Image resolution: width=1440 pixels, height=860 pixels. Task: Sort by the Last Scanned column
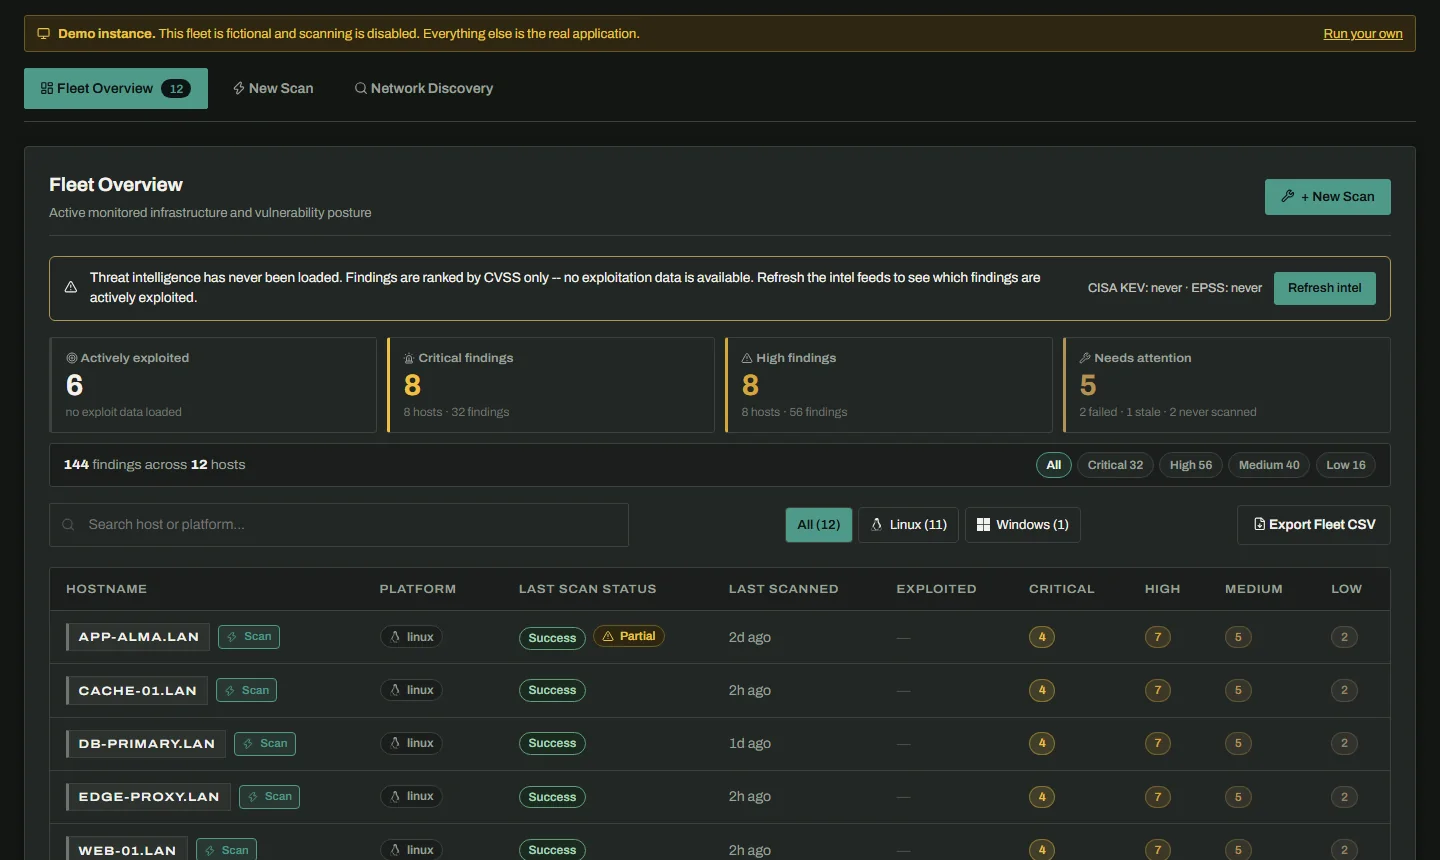783,589
